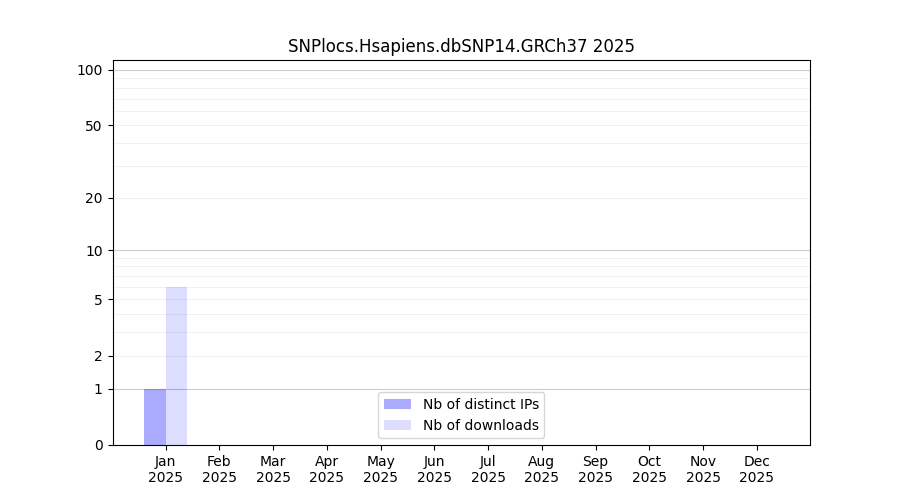Click the 10 tick on the y-axis

click(94, 251)
